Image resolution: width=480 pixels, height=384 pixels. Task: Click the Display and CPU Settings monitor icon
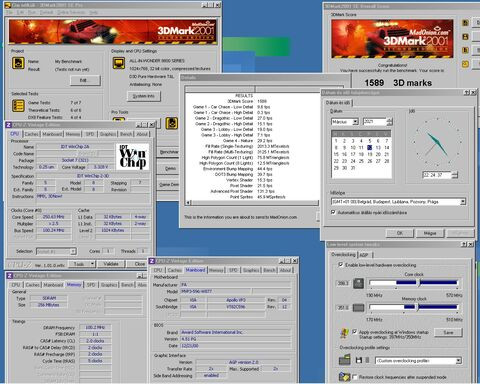[x=119, y=63]
